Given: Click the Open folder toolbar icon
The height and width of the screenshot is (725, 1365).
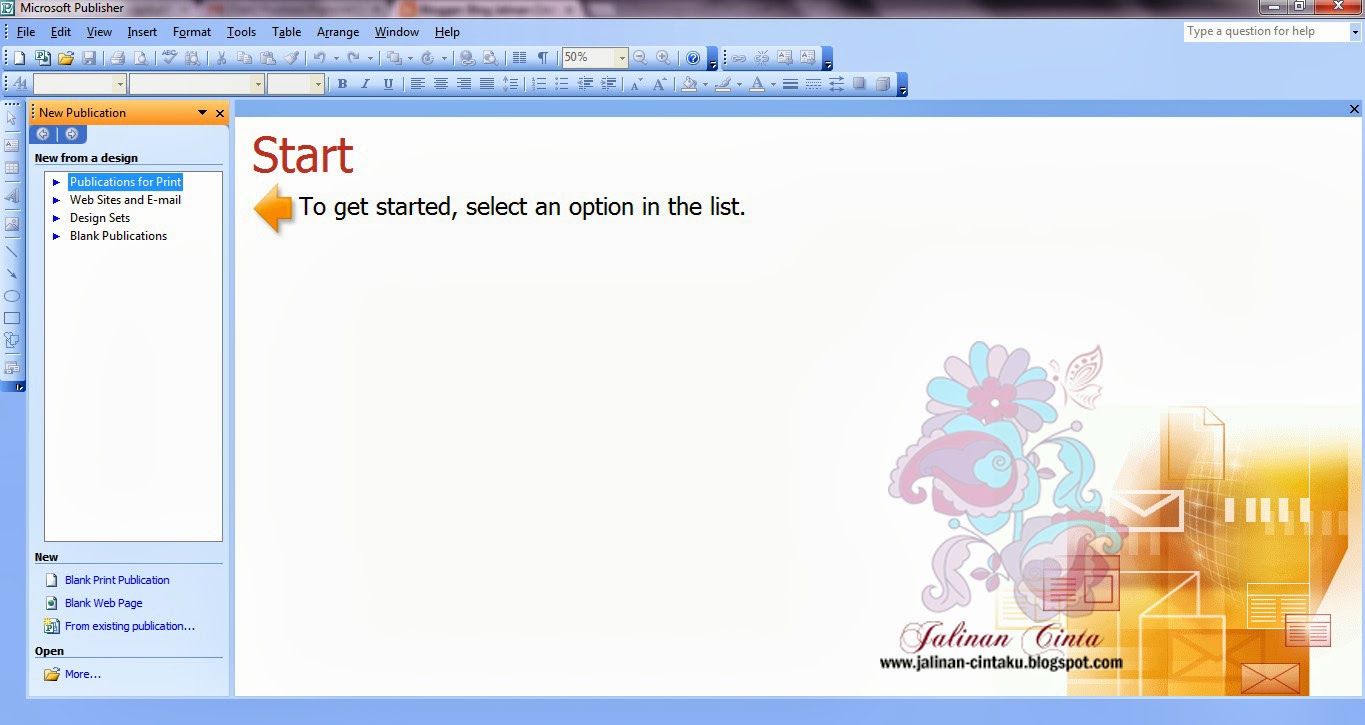Looking at the screenshot, I should (66, 58).
